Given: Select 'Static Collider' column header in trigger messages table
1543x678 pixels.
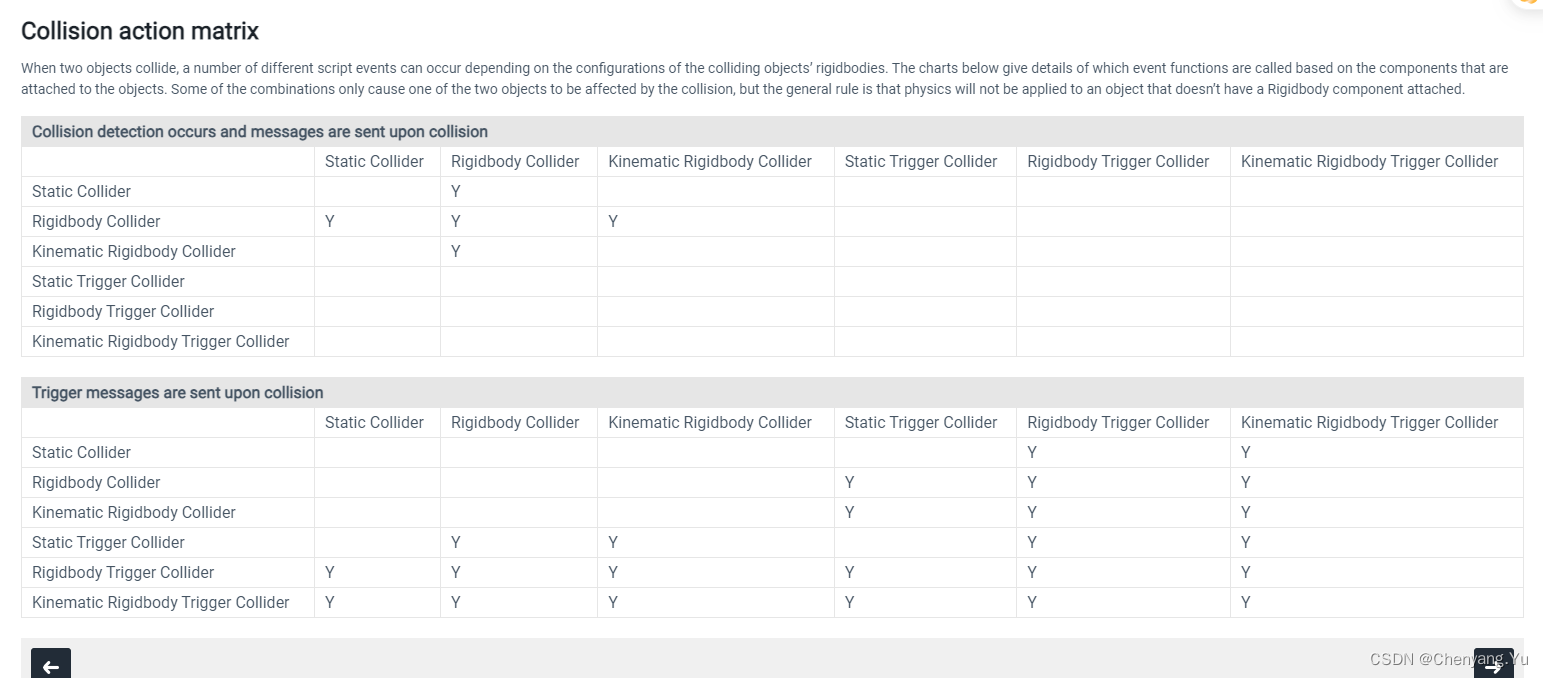Looking at the screenshot, I should tap(374, 423).
